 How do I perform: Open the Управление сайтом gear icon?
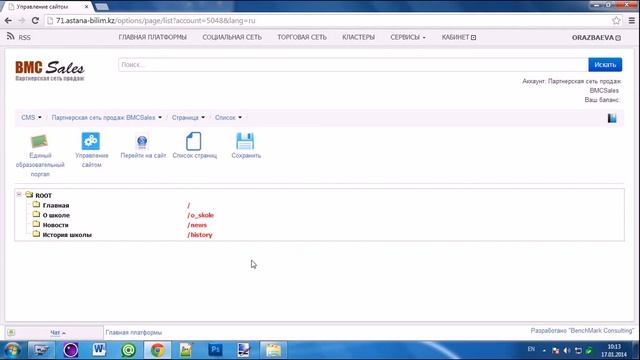coord(91,141)
